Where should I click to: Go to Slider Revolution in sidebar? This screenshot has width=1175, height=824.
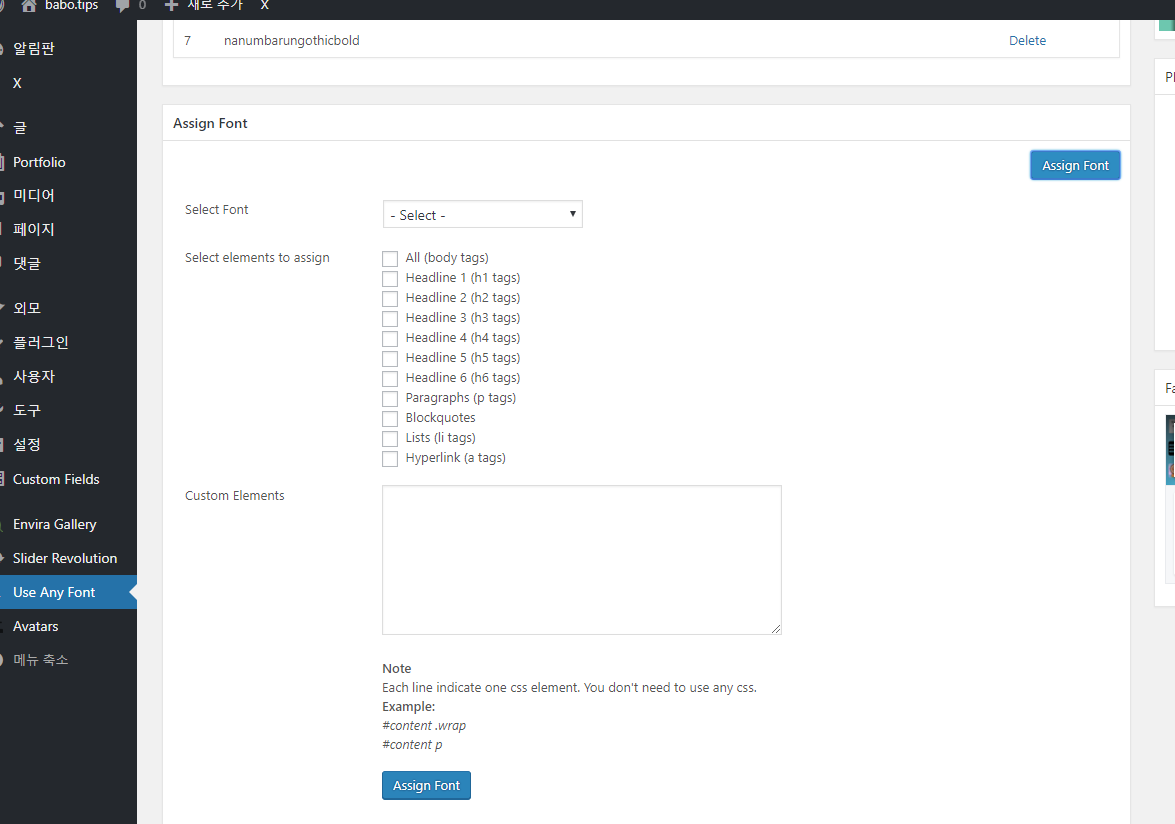[x=65, y=558]
